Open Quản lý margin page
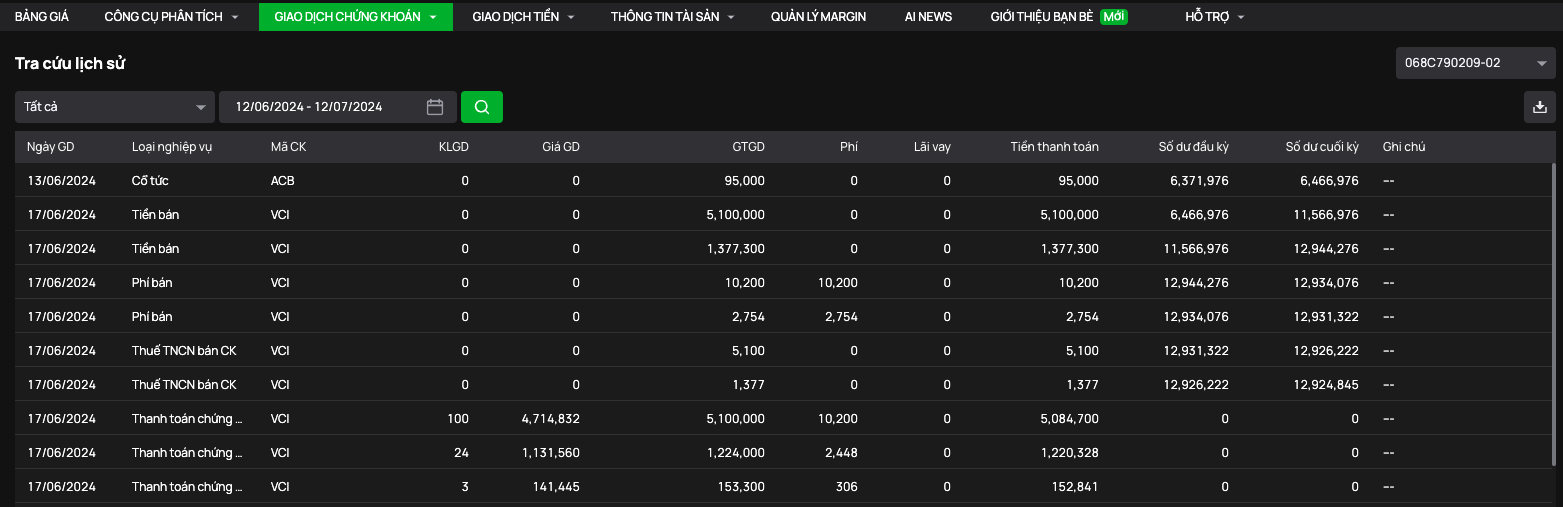Screen dimensions: 1563x507 click(818, 17)
